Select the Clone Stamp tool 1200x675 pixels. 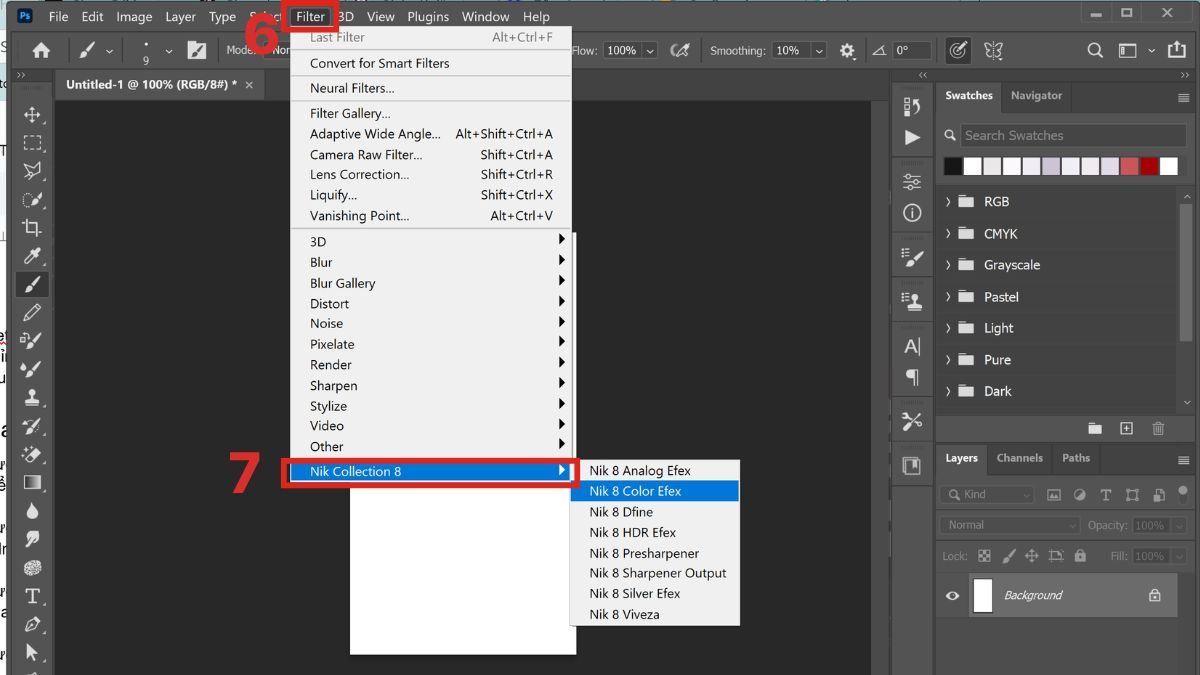pos(32,397)
